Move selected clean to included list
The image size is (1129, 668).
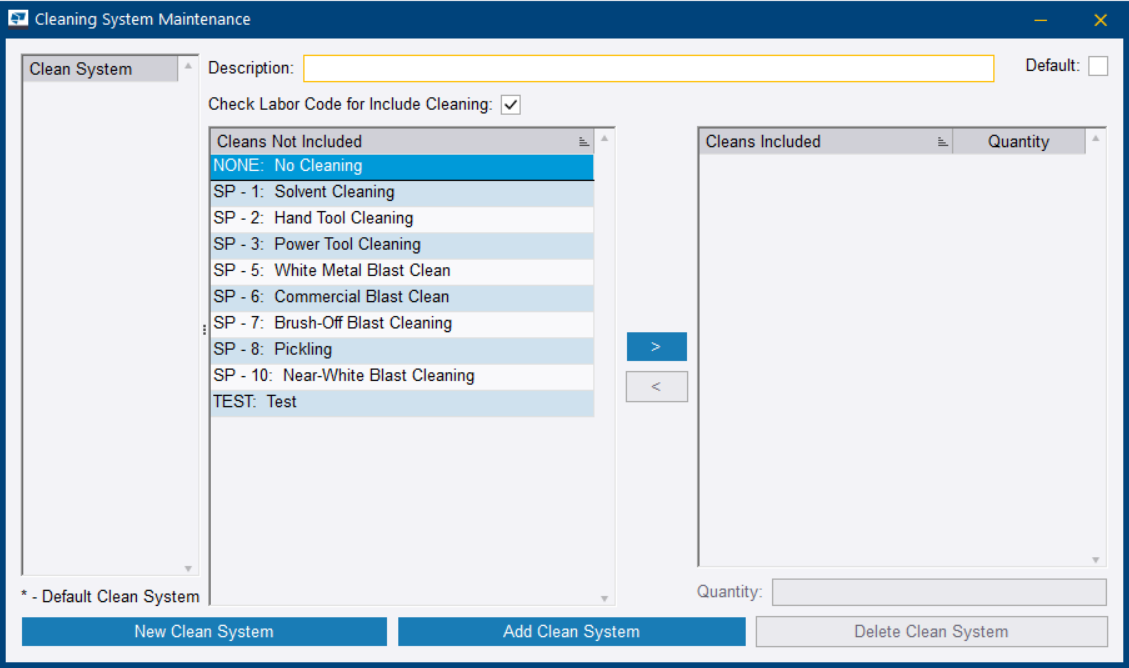click(656, 347)
